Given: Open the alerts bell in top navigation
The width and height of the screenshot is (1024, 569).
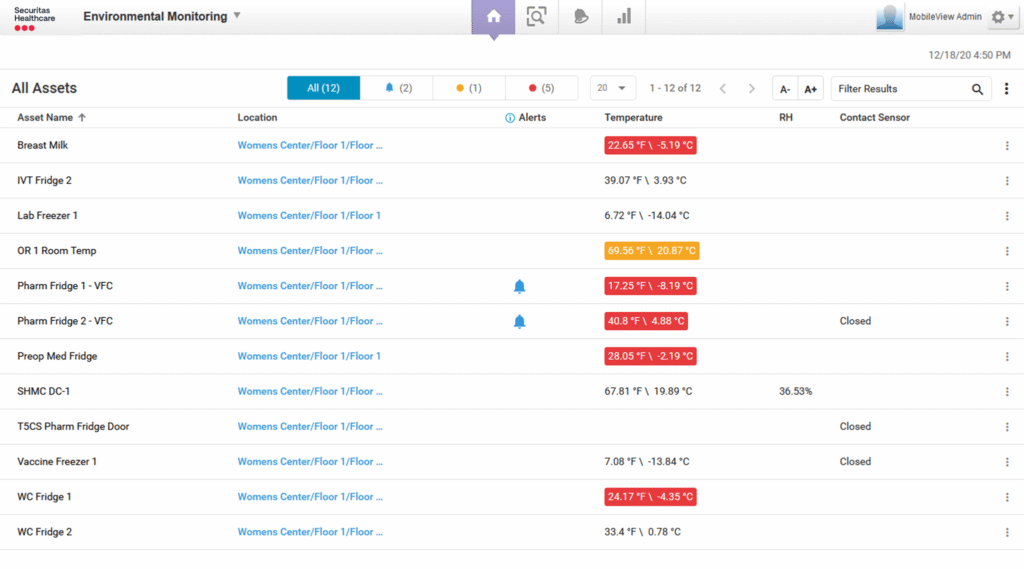Looking at the screenshot, I should [581, 17].
